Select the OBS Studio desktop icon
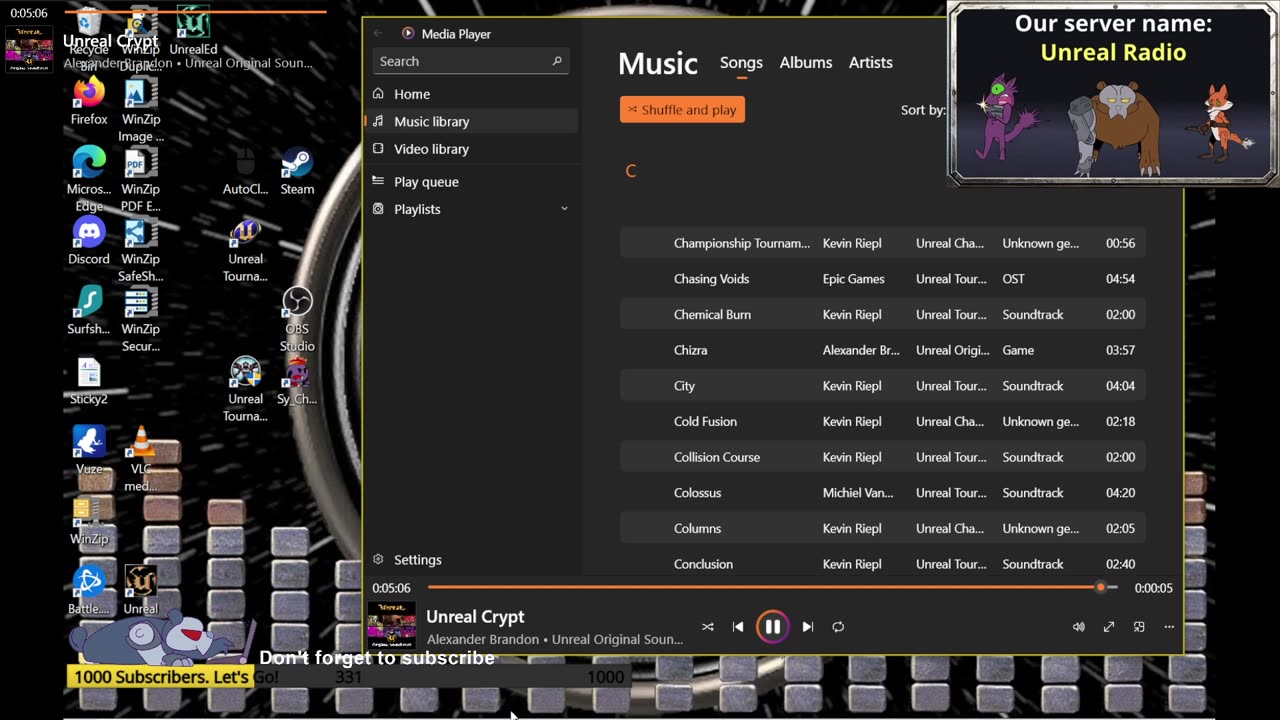1280x720 pixels. [x=297, y=319]
